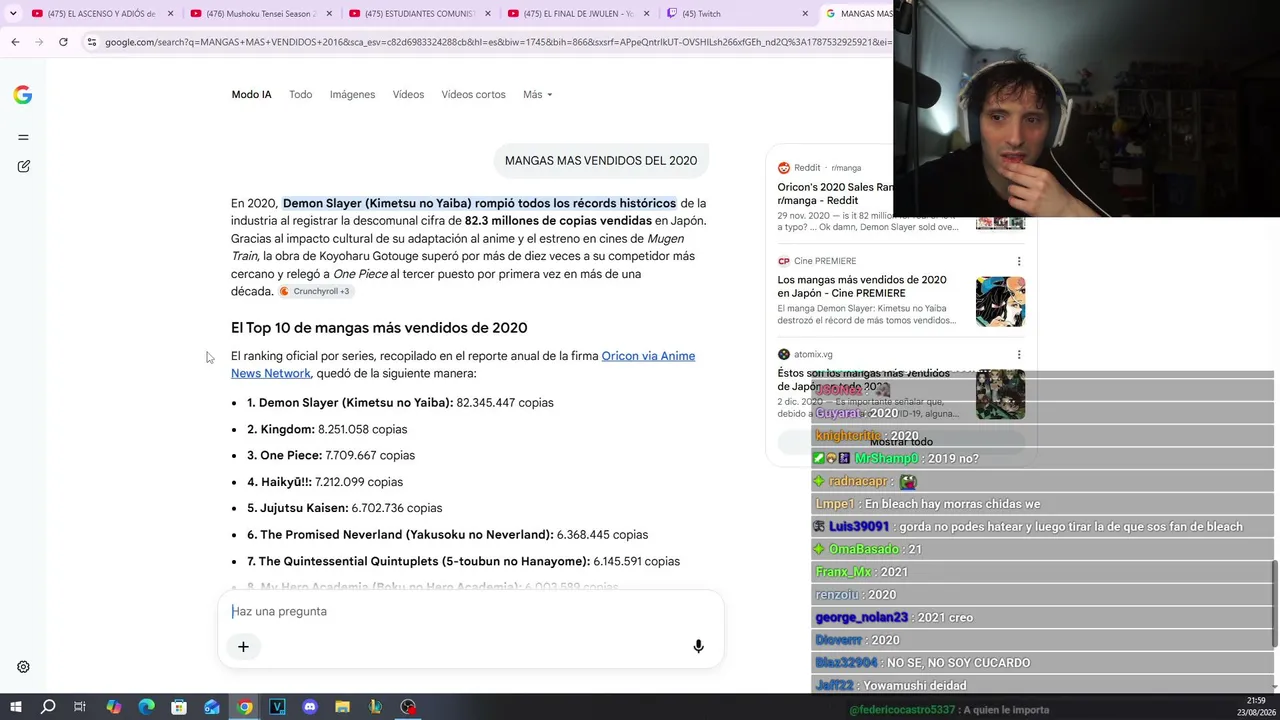Go back with the browser back arrow
The height and width of the screenshot is (720, 1280).
pyautogui.click(x=15, y=42)
